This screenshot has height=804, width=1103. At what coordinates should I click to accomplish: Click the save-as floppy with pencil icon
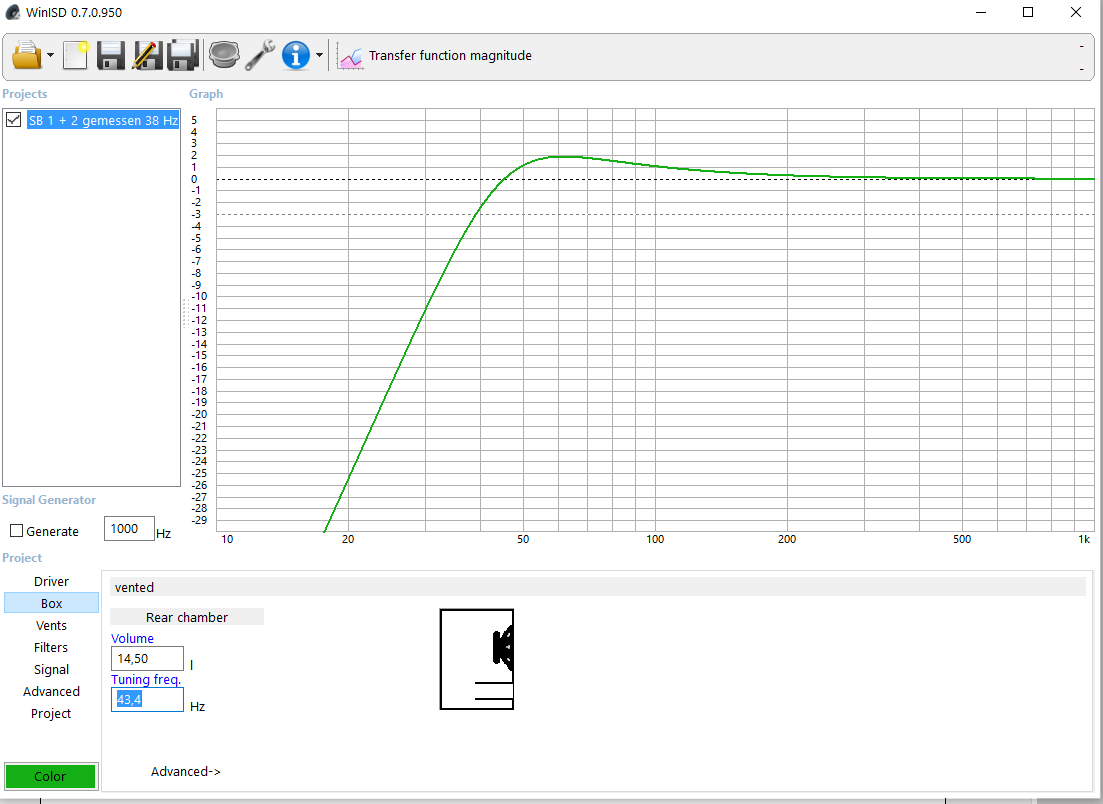(147, 55)
